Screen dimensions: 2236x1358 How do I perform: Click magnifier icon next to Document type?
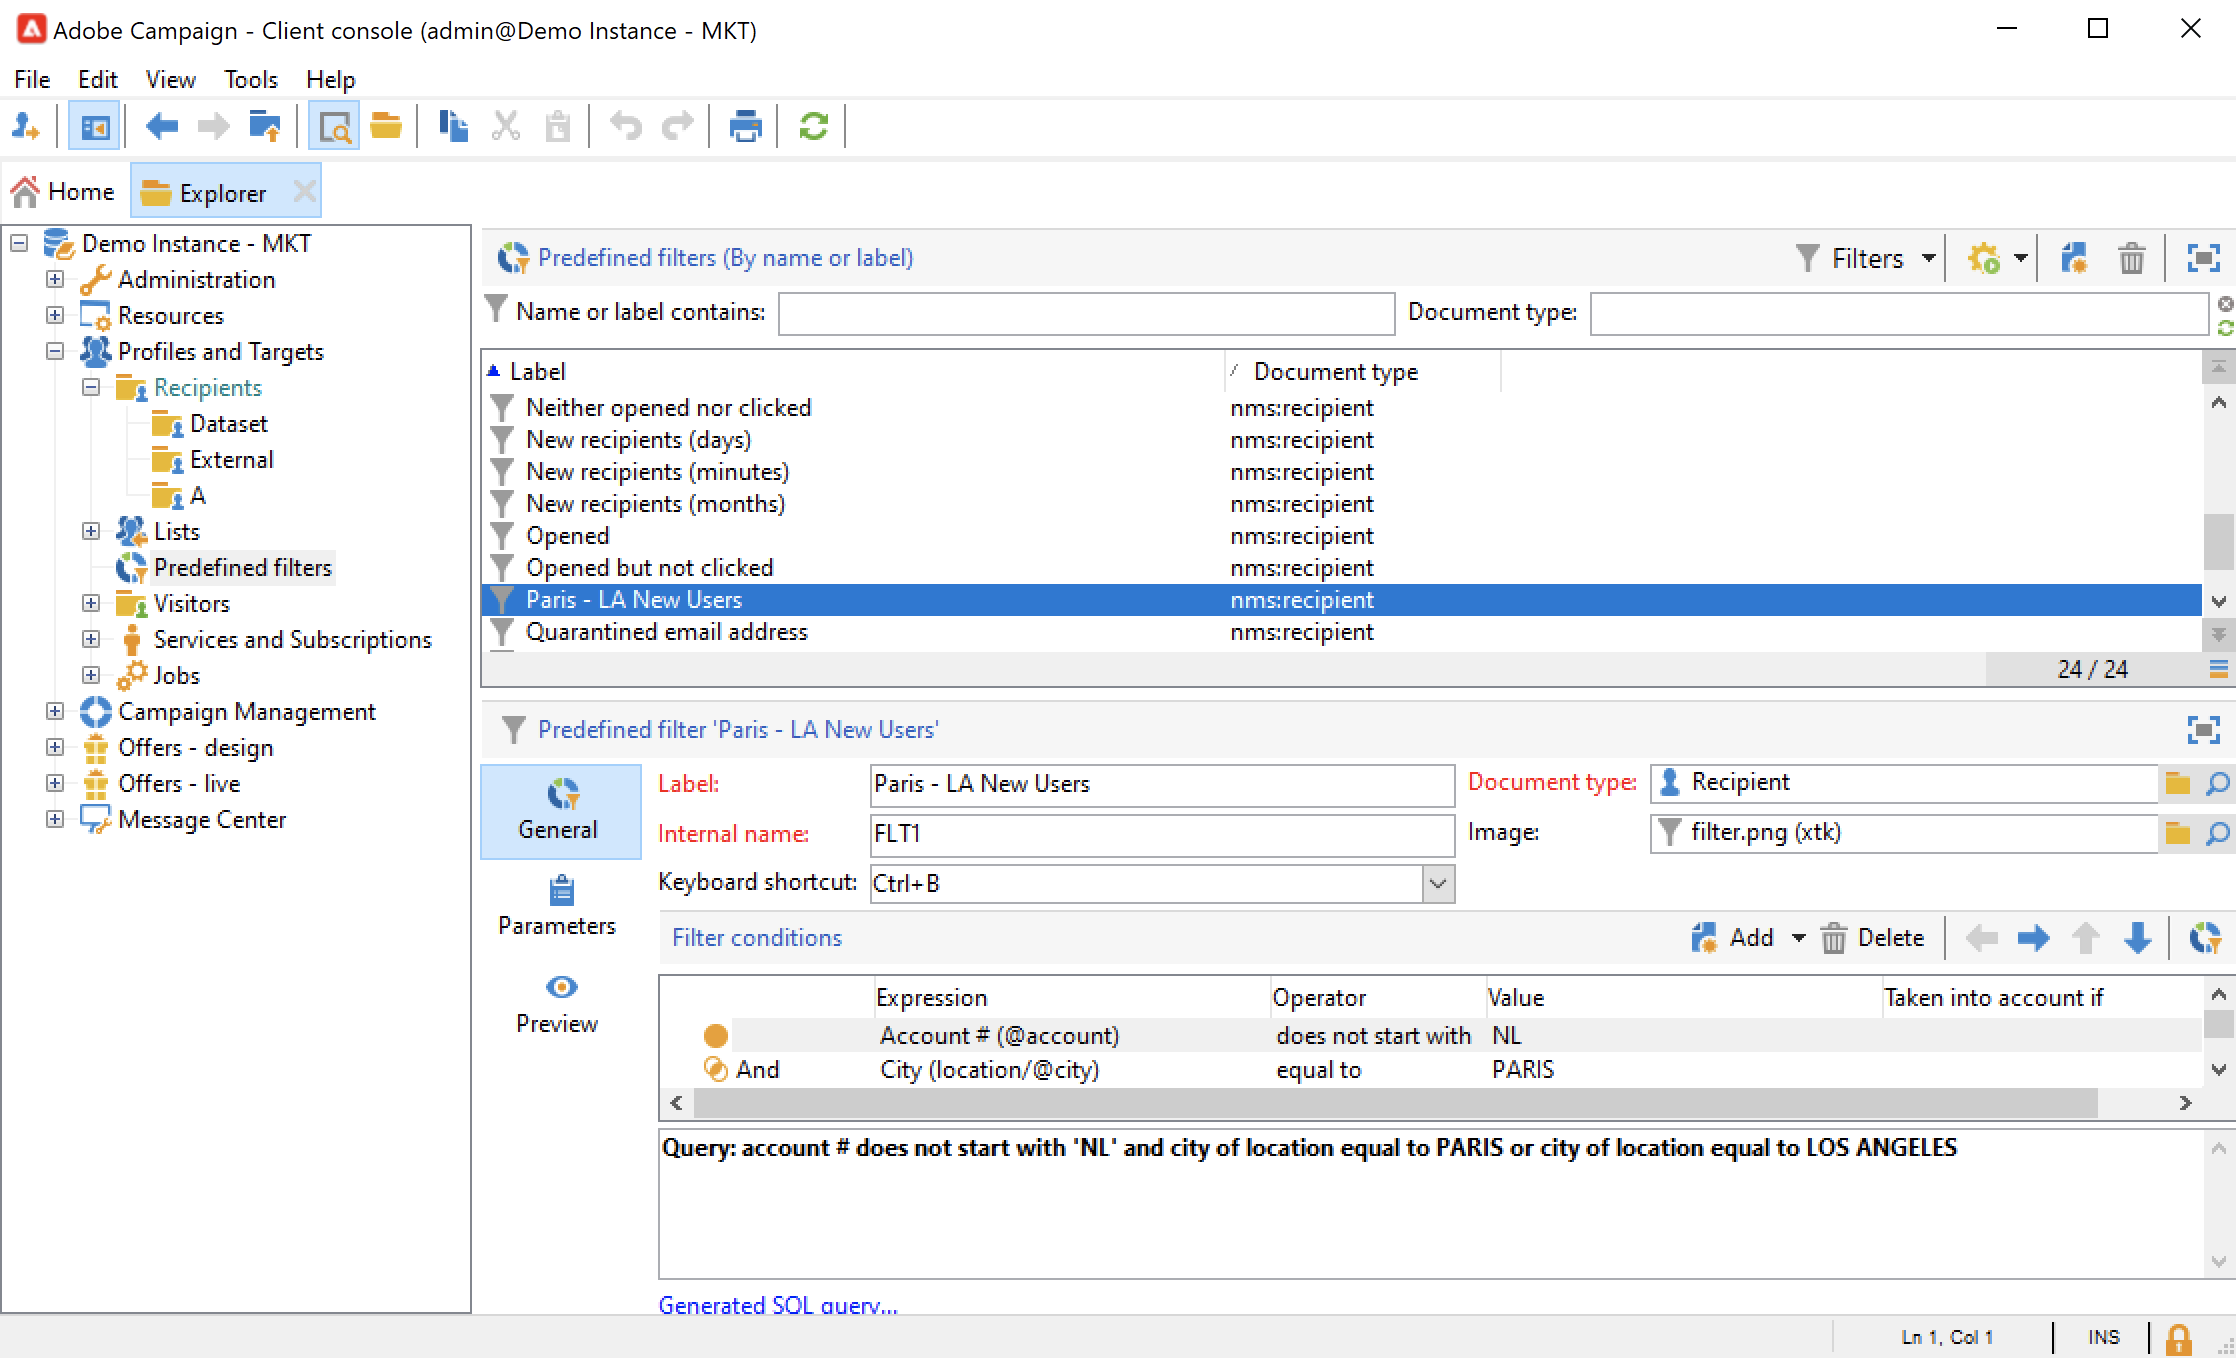pos(2217,784)
